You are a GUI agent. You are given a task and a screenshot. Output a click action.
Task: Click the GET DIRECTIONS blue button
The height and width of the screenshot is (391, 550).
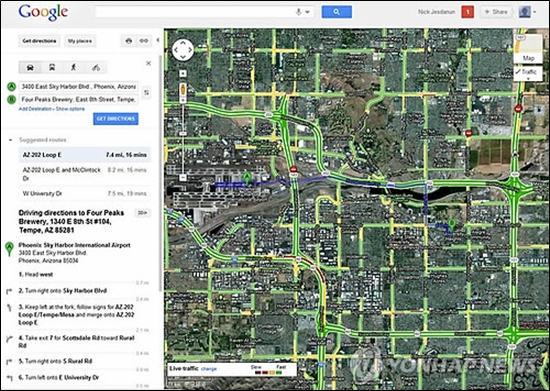[x=116, y=119]
